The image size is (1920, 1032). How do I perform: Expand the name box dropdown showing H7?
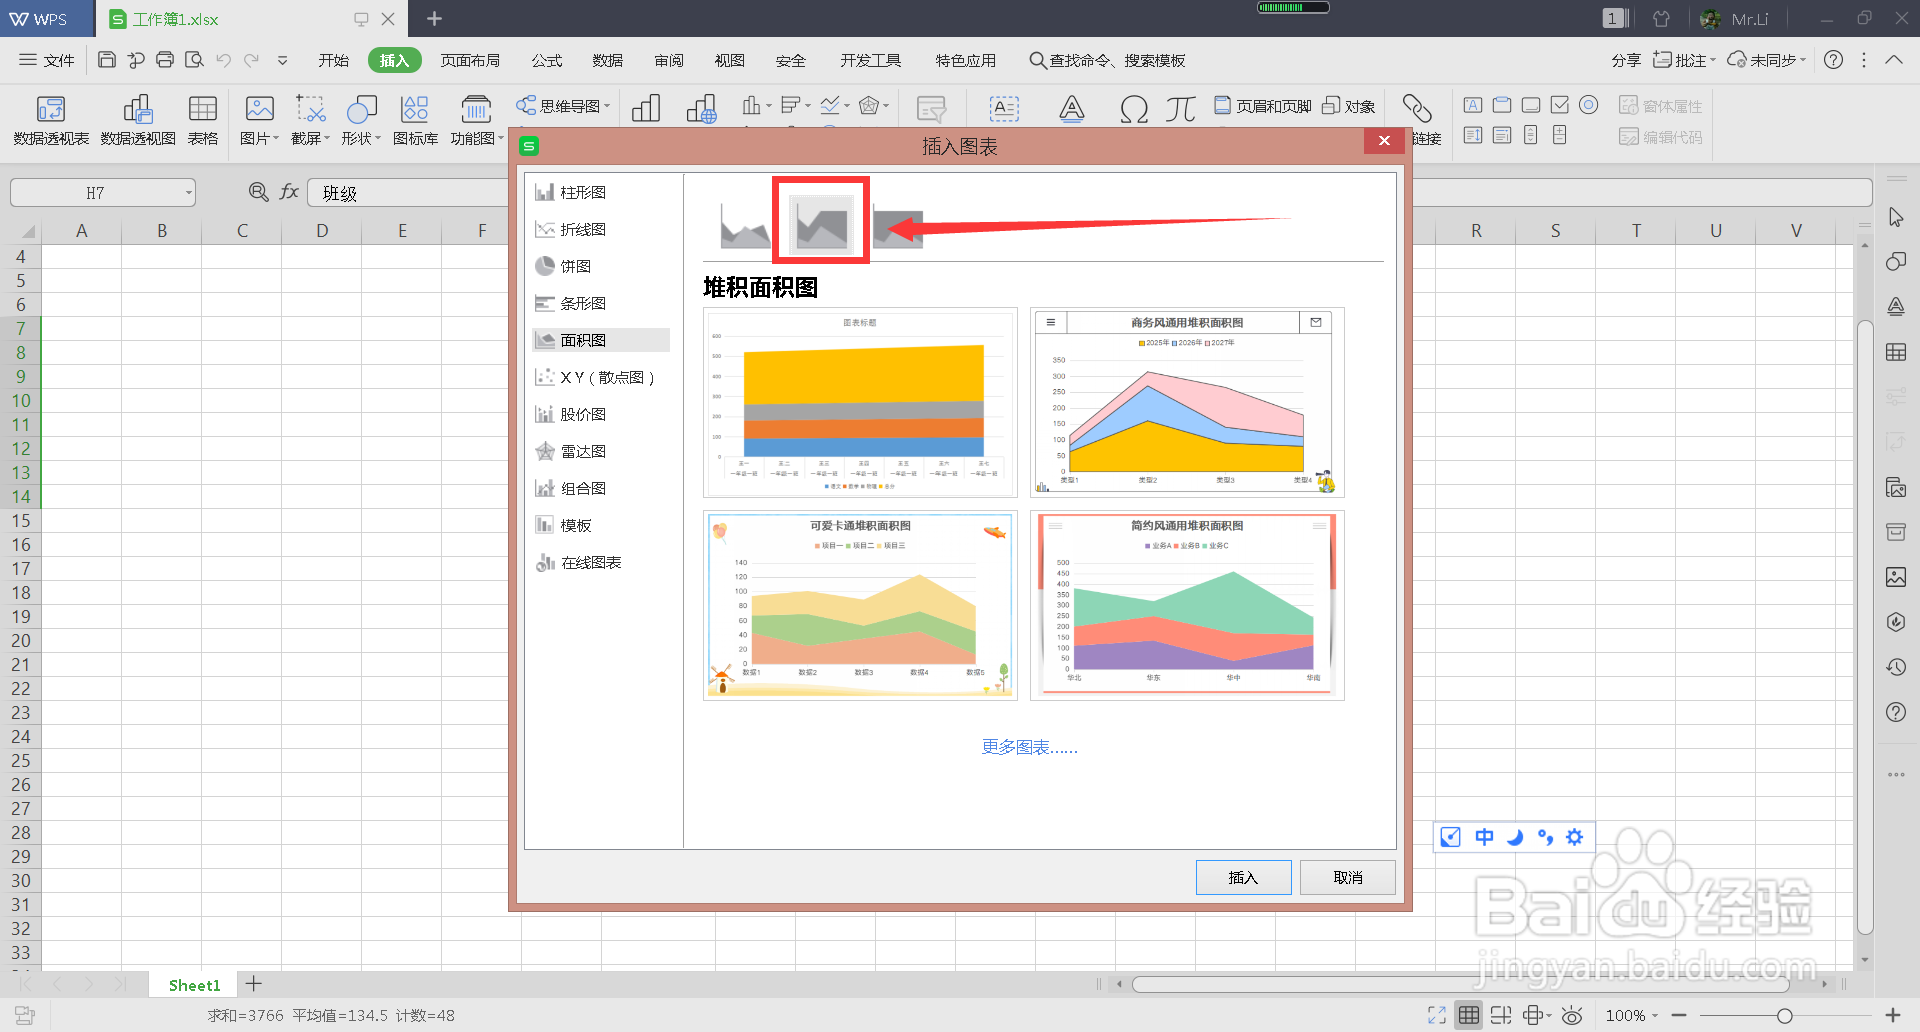coord(188,193)
